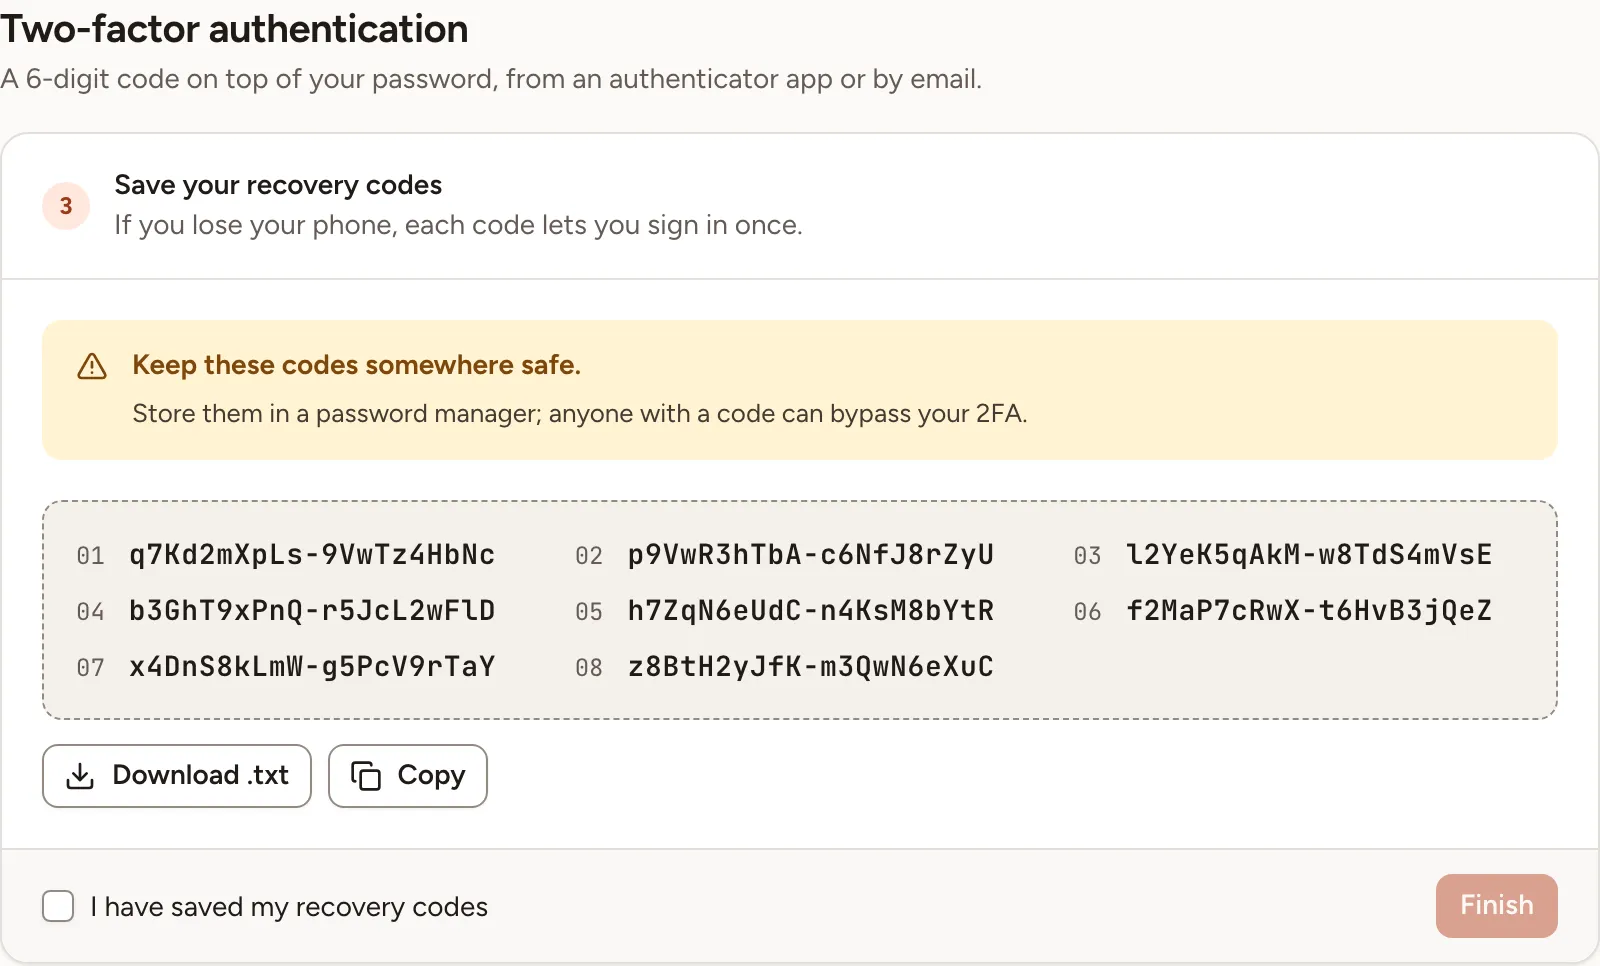Click the 'Keep these codes somewhere safe.' heading
Image resolution: width=1600 pixels, height=966 pixels.
356,365
